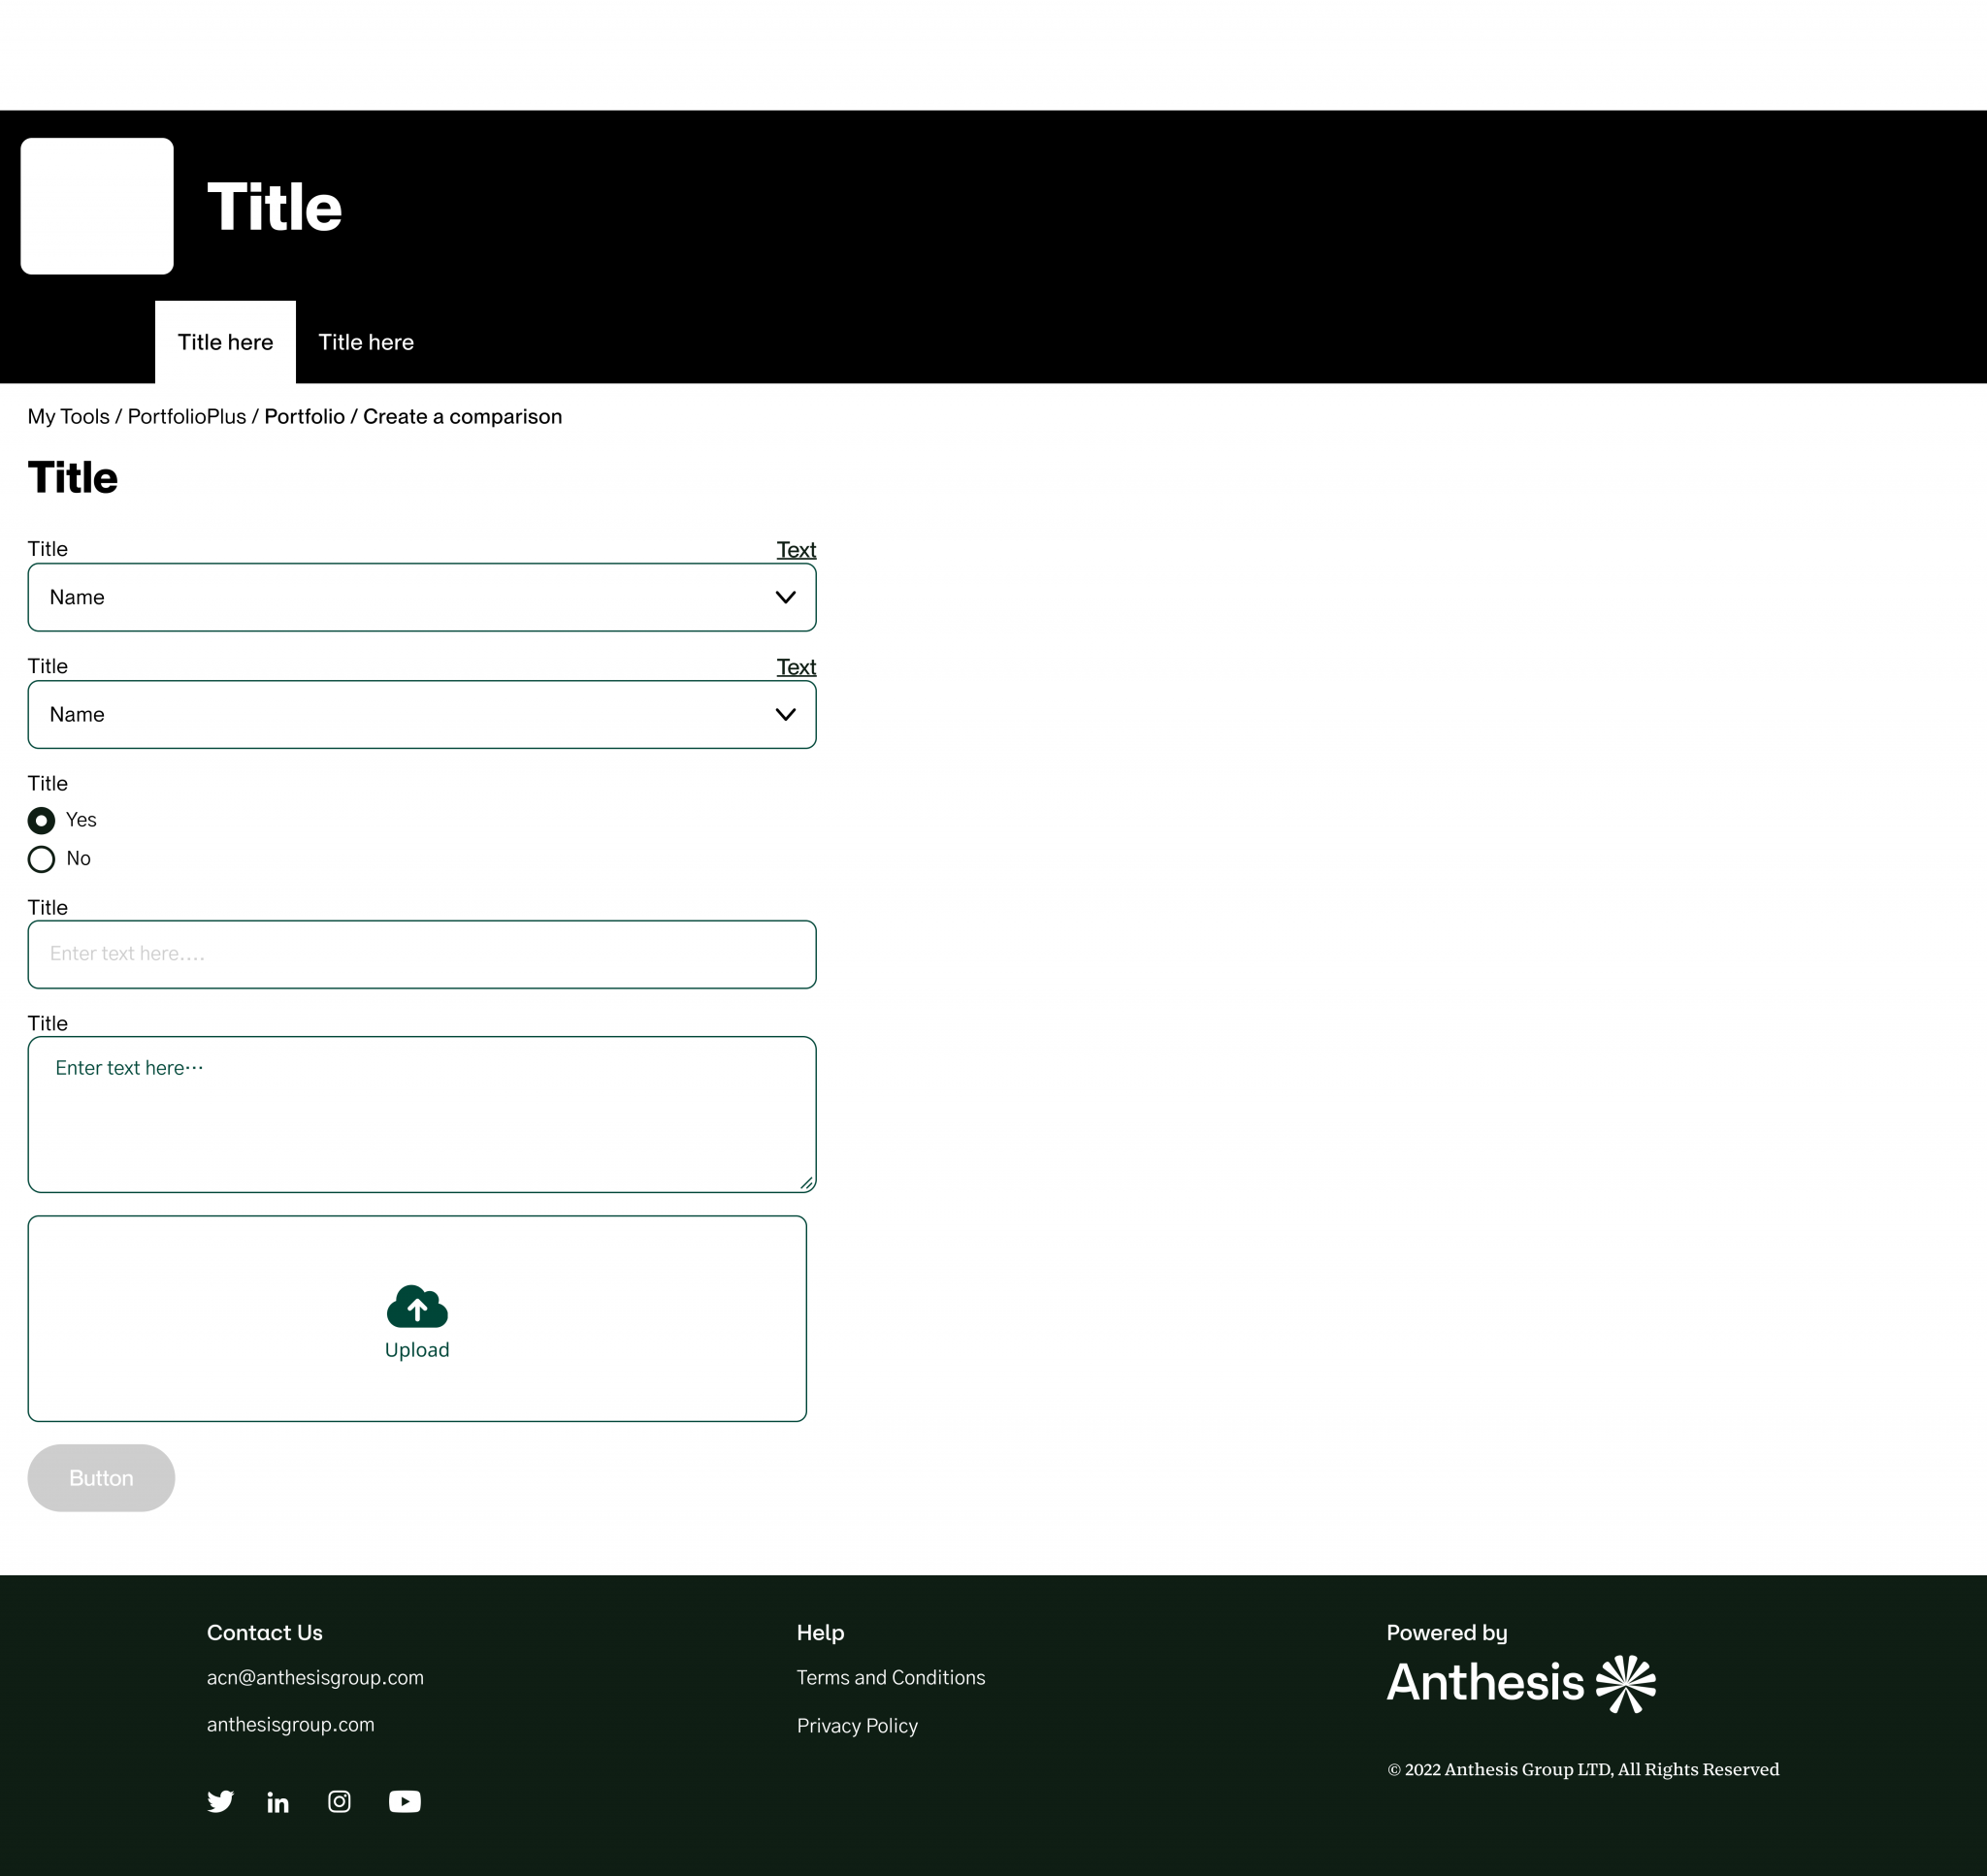Select the No radio button
The height and width of the screenshot is (1876, 1987).
click(41, 859)
